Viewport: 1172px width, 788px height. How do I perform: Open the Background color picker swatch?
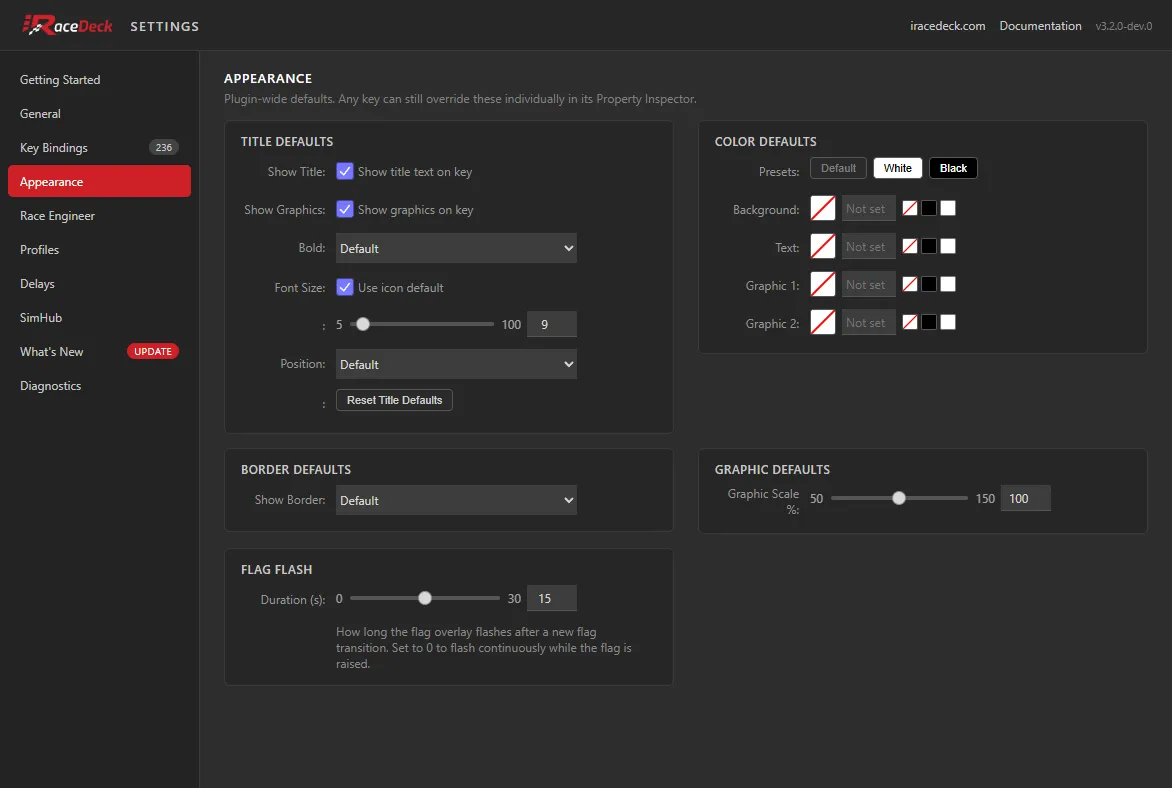tap(823, 209)
